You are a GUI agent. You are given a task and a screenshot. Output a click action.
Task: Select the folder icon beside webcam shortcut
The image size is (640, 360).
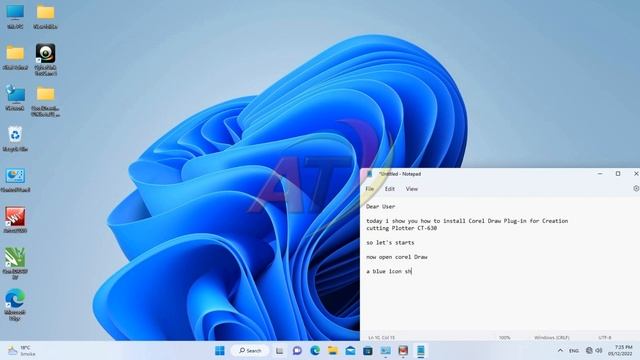[15, 57]
